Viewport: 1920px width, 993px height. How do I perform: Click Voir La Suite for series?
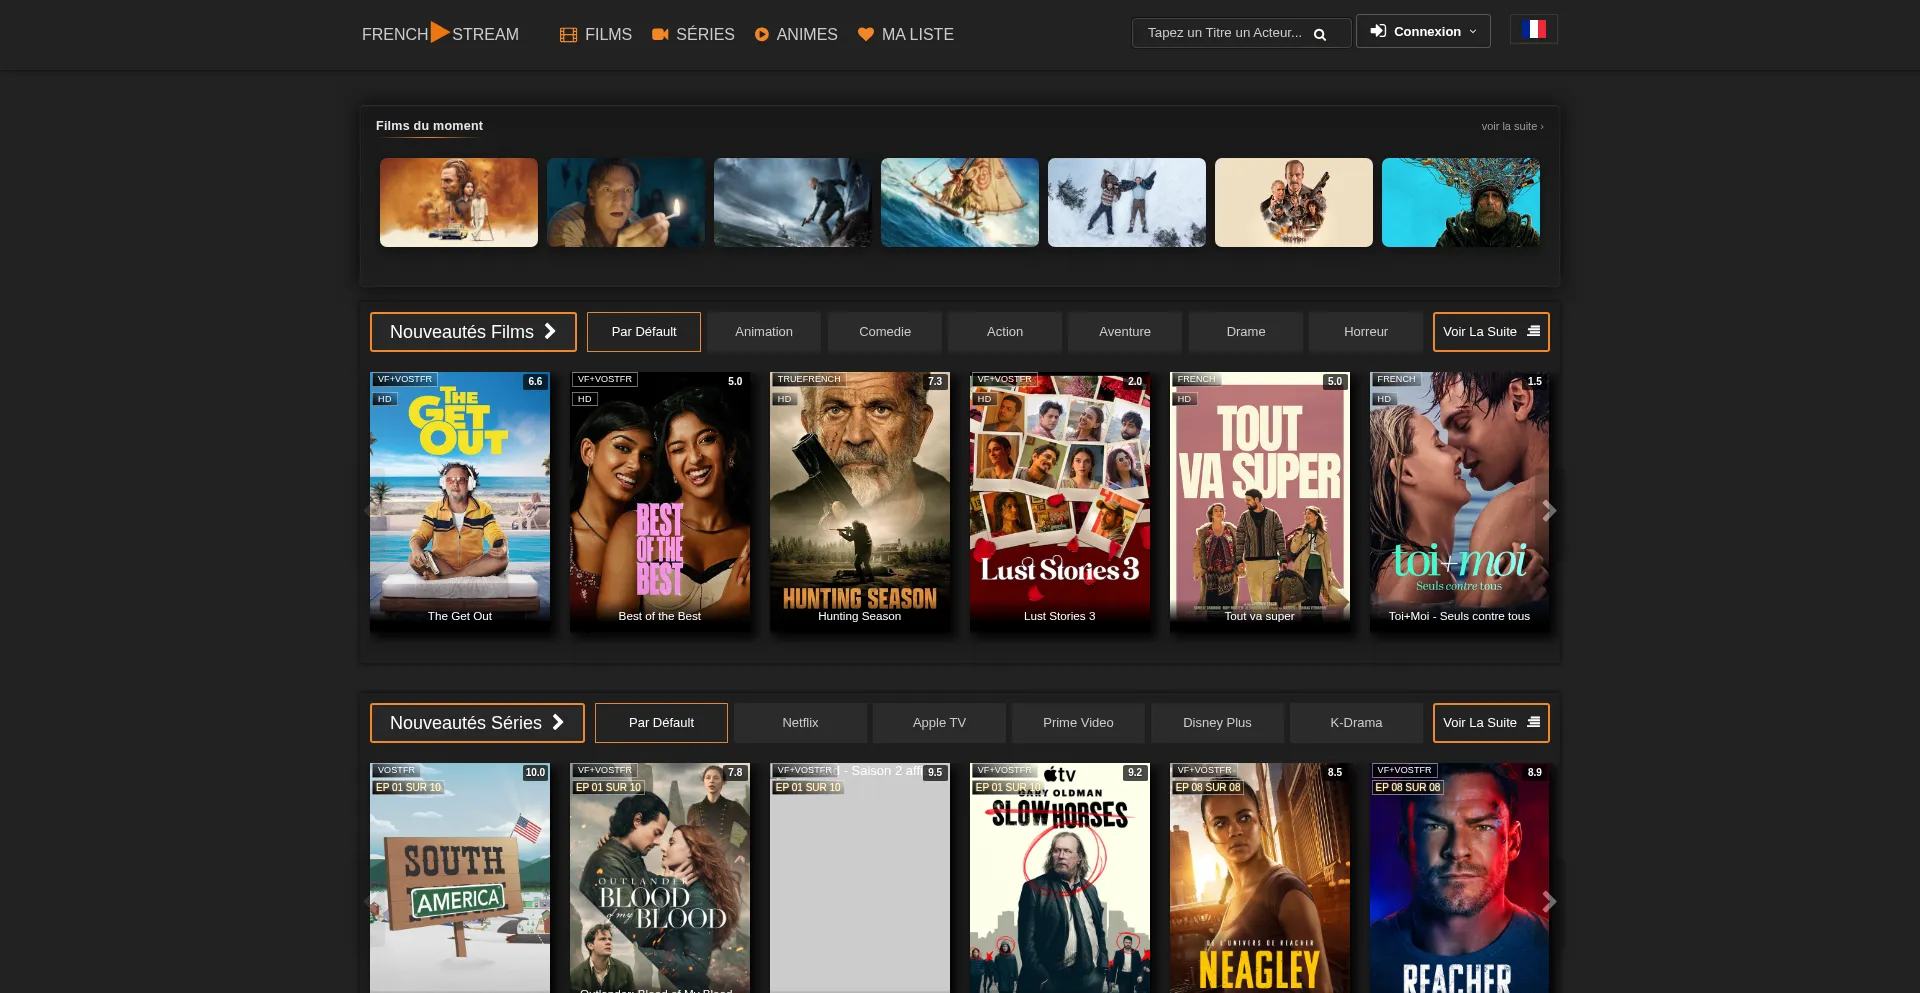(x=1491, y=723)
